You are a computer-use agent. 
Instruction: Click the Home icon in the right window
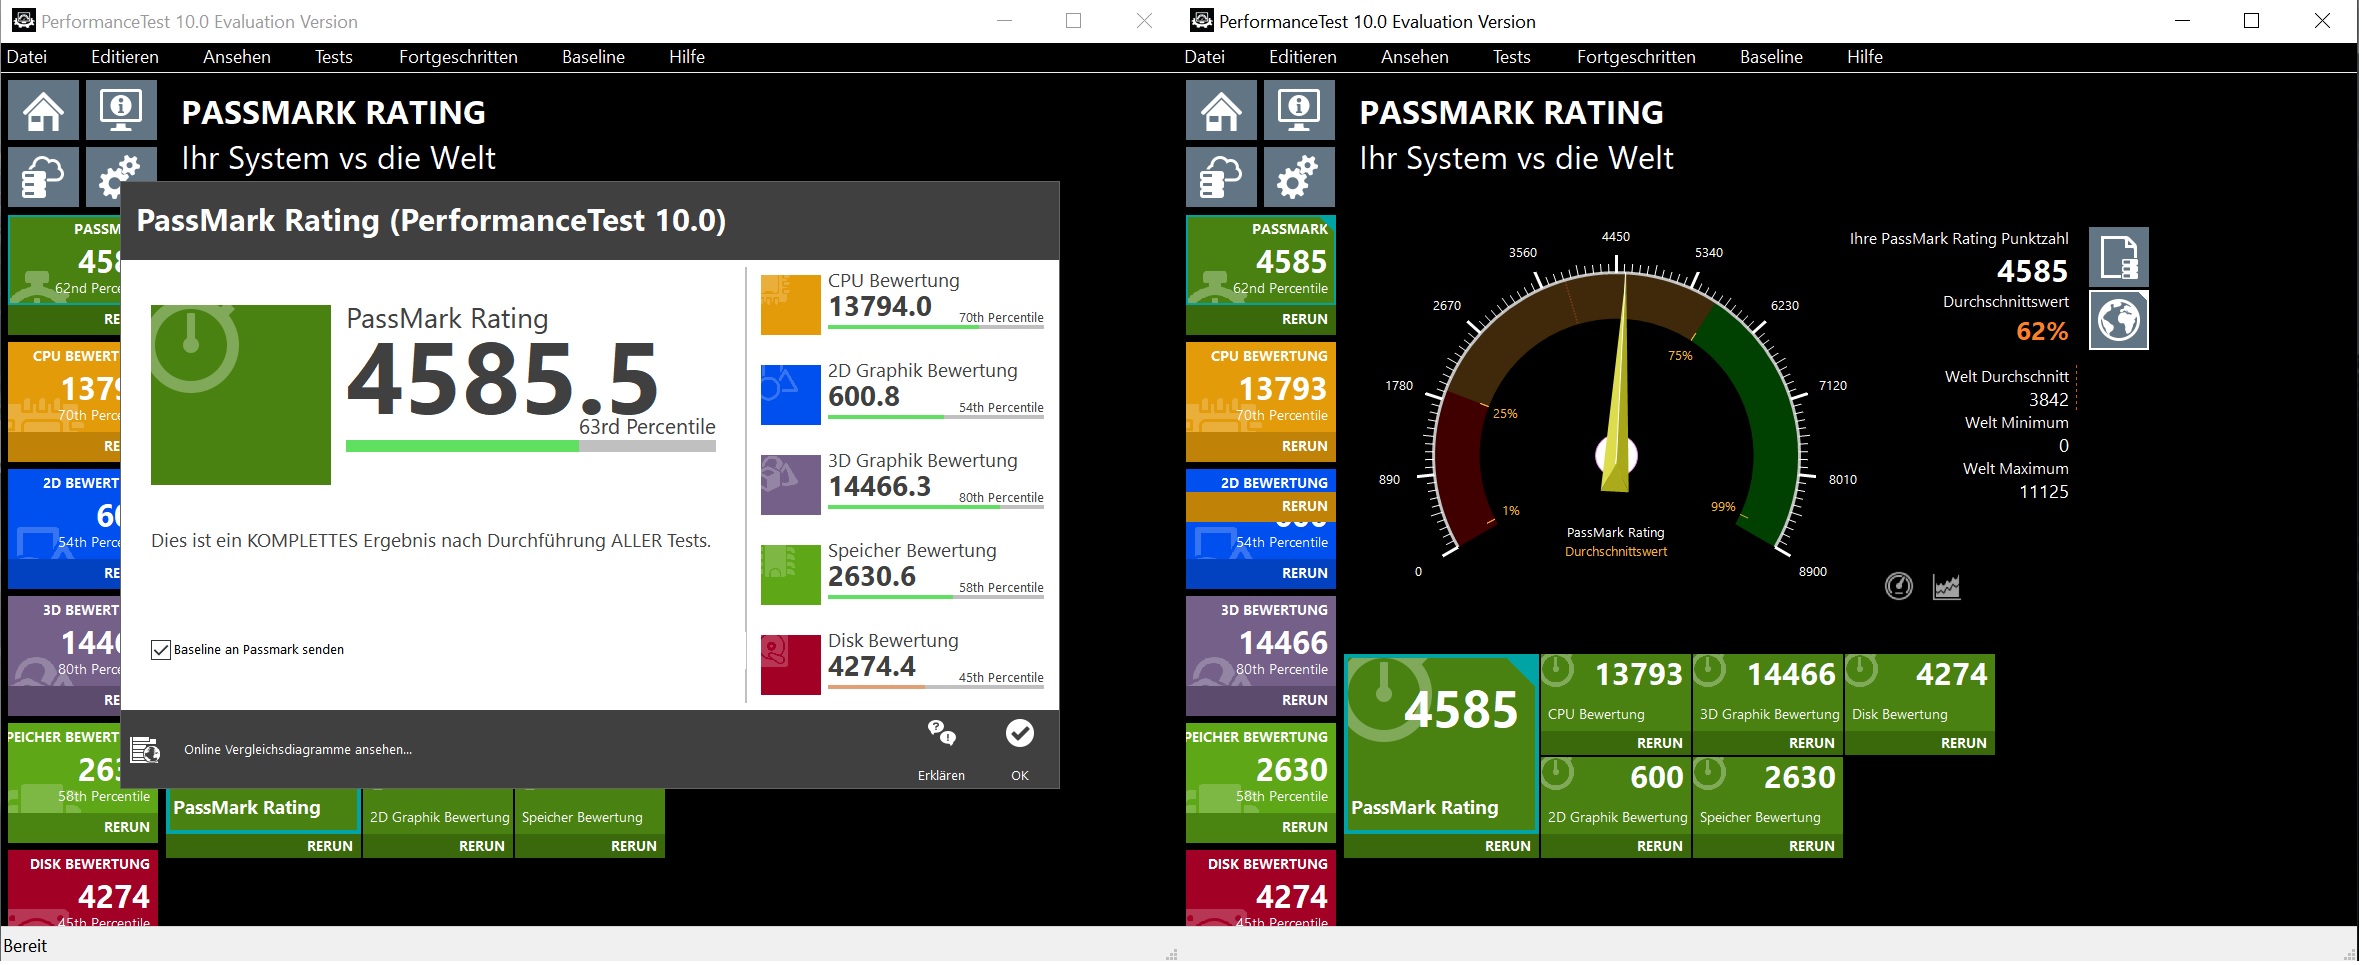tap(1221, 110)
